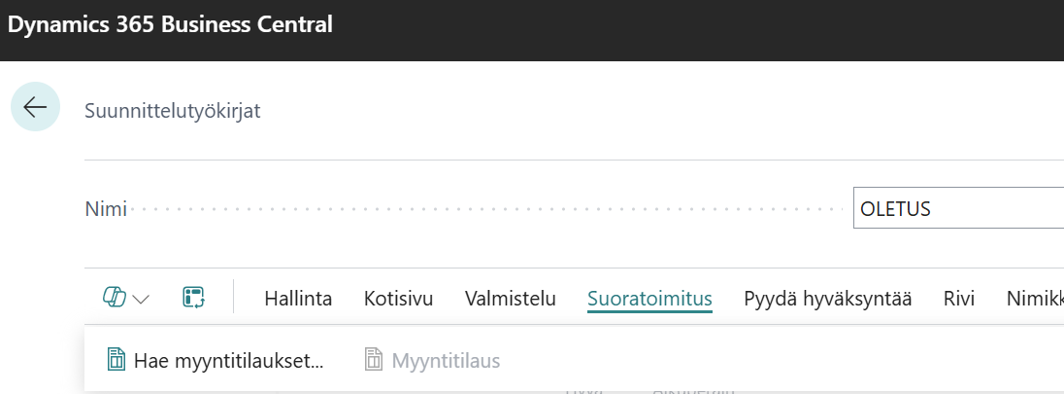Click the Dynamics 365 Business Central header title
The image size is (1064, 394).
170,25
